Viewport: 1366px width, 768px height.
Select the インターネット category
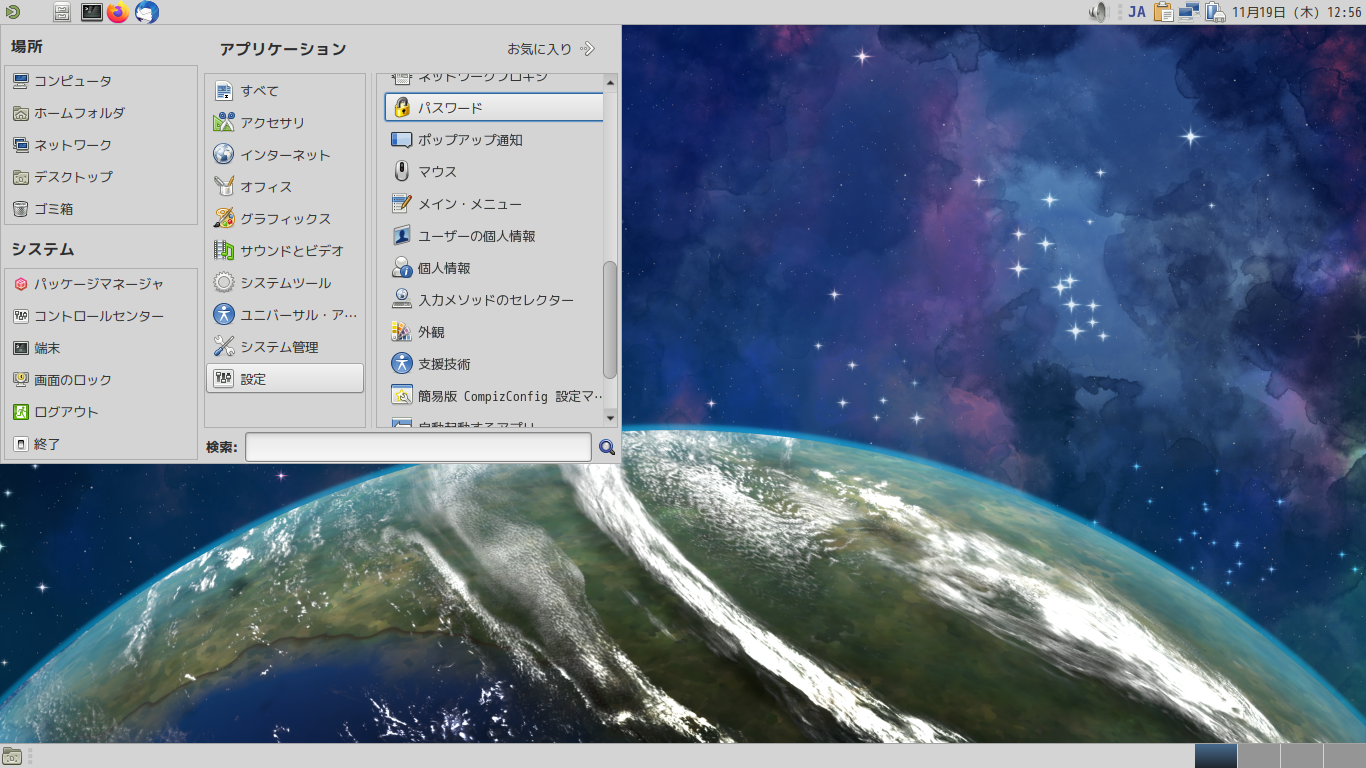(x=285, y=155)
